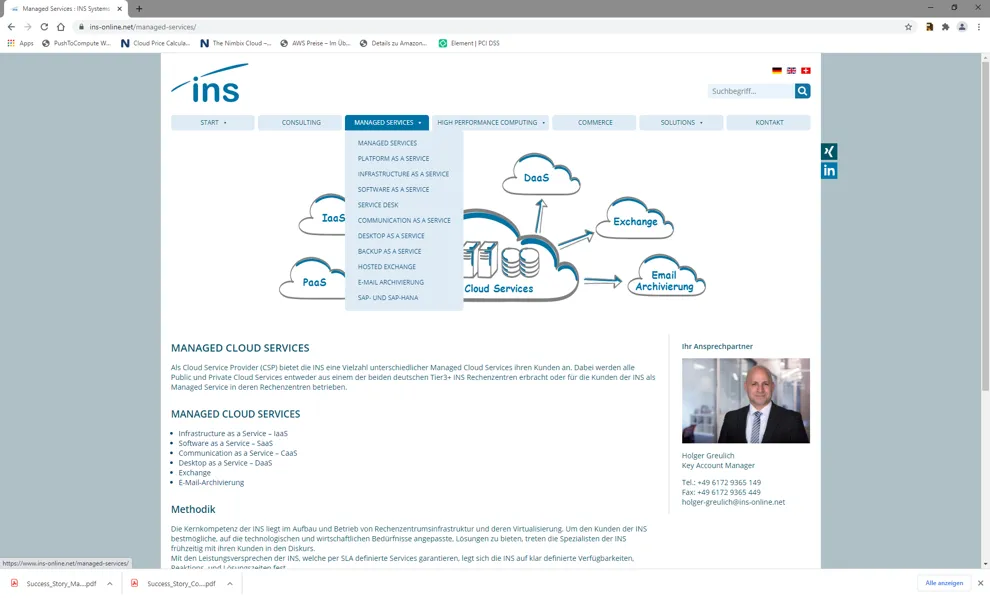
Task: Select the Swiss flag language
Action: click(806, 71)
